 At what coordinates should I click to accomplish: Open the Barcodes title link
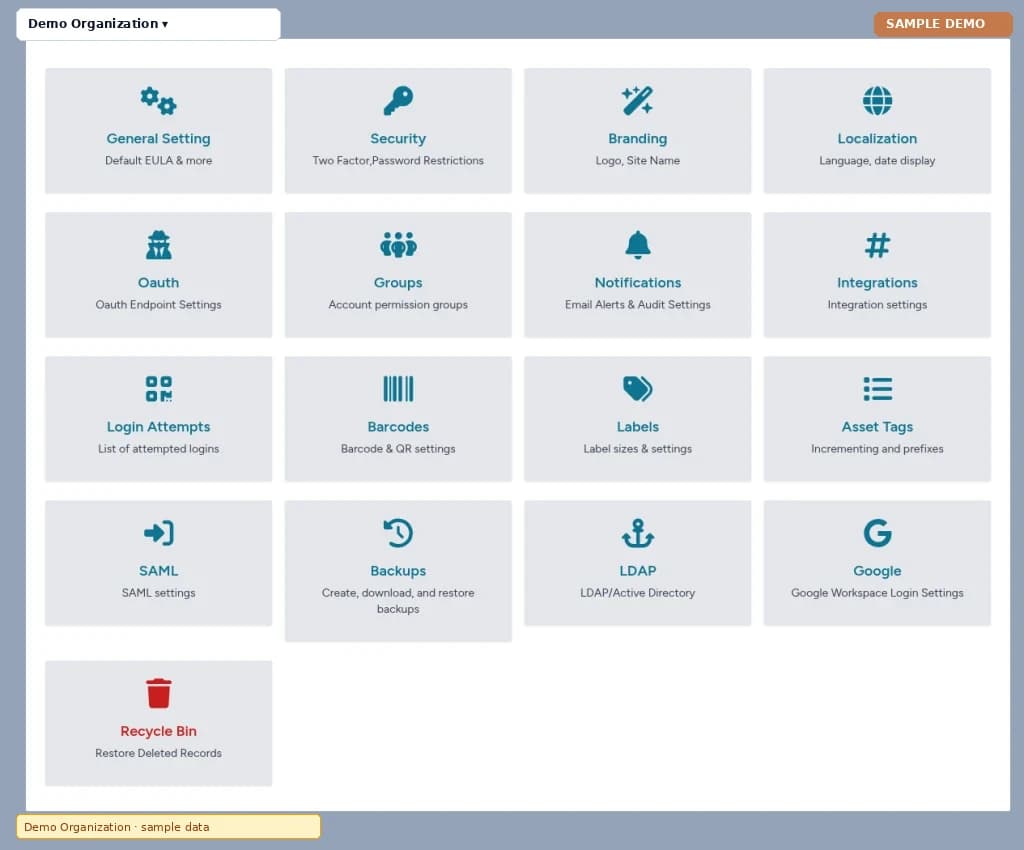(398, 427)
